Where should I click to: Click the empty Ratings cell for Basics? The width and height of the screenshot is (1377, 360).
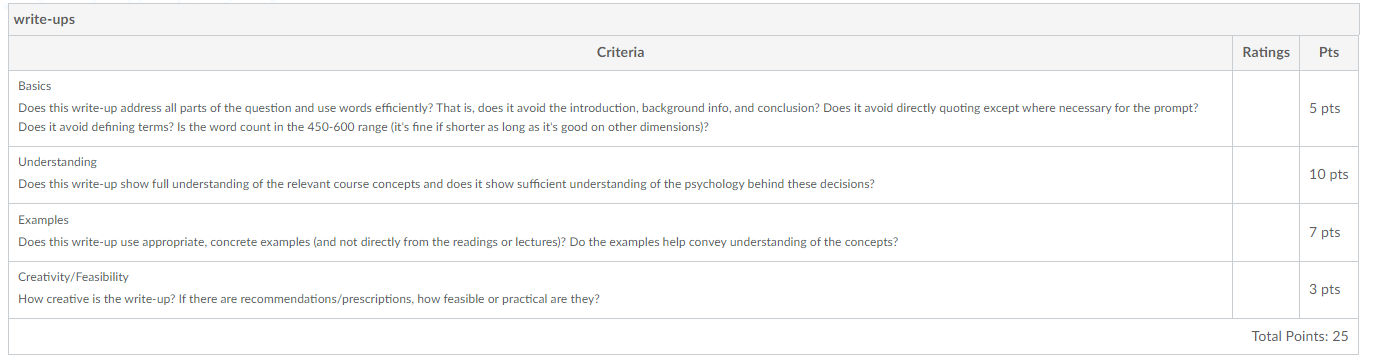[1266, 108]
